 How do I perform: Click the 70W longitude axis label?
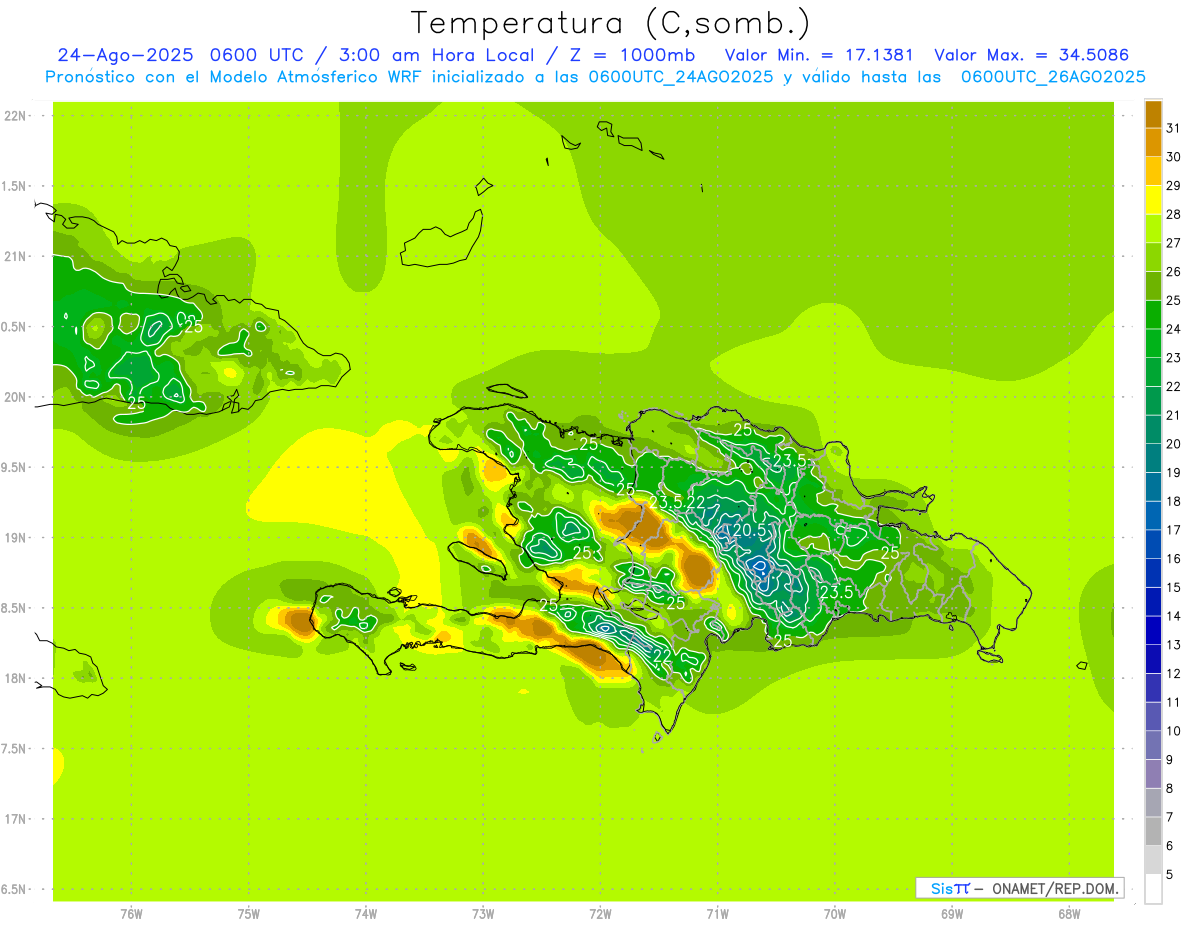835,914
